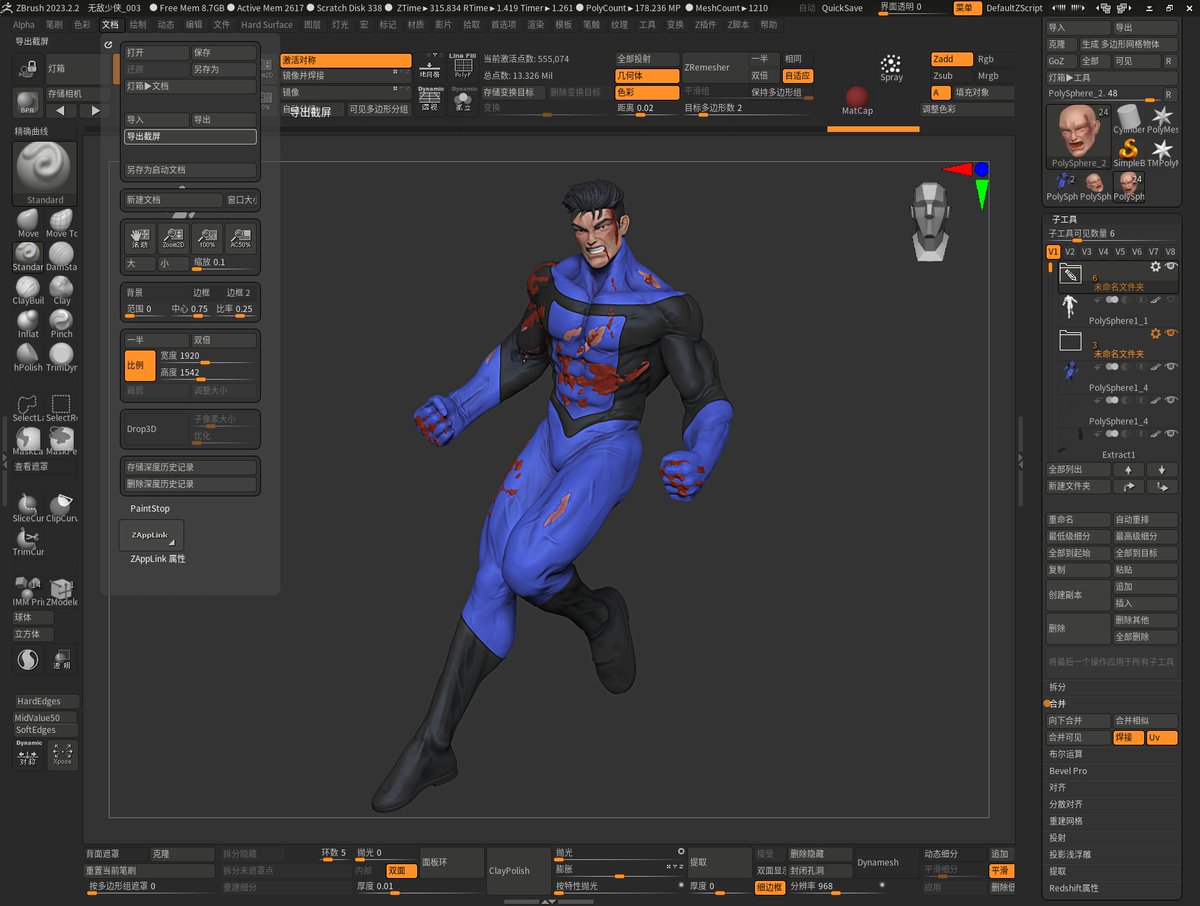Select the Cylinder tool thumbnail
Viewport: 1200px width, 906px height.
(x=1130, y=118)
